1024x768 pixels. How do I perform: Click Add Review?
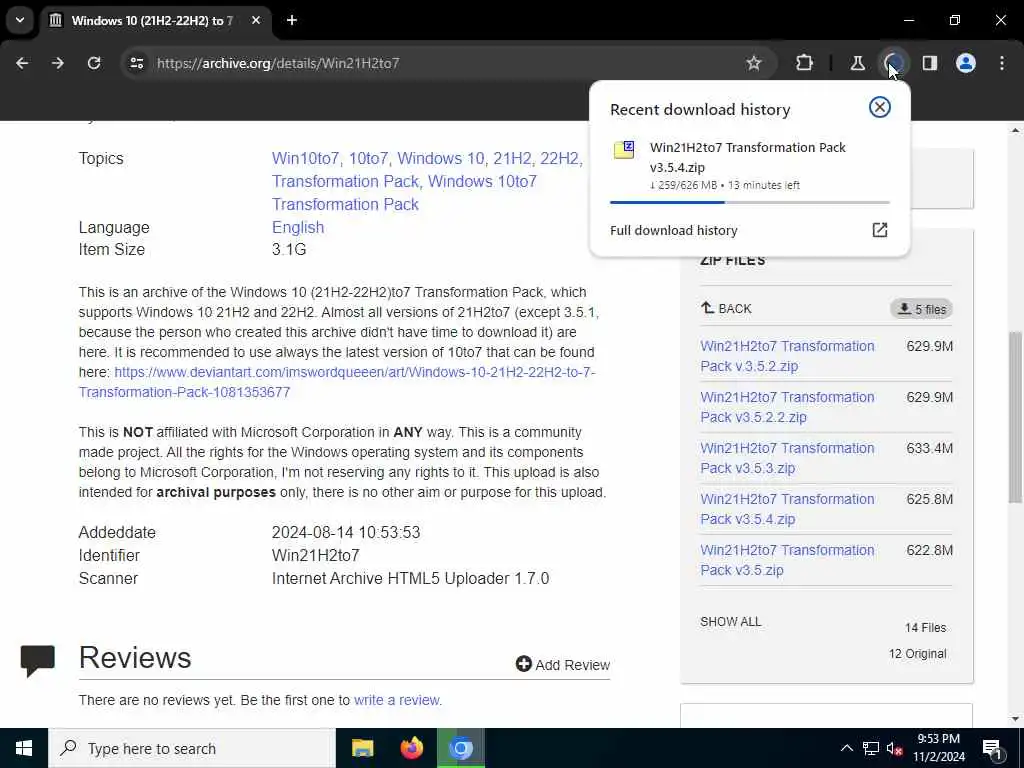562,665
